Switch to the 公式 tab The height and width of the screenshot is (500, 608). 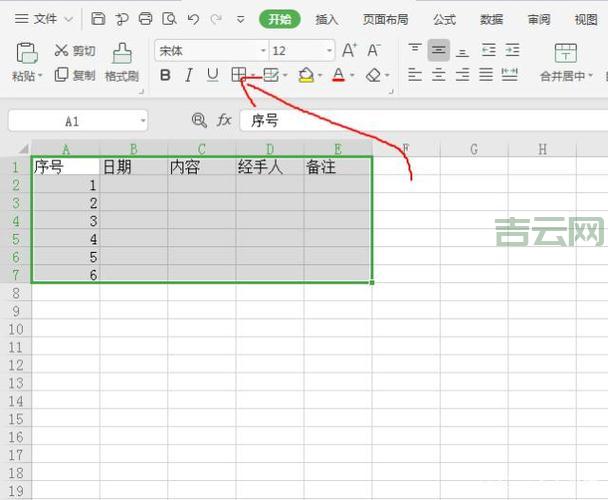point(444,19)
